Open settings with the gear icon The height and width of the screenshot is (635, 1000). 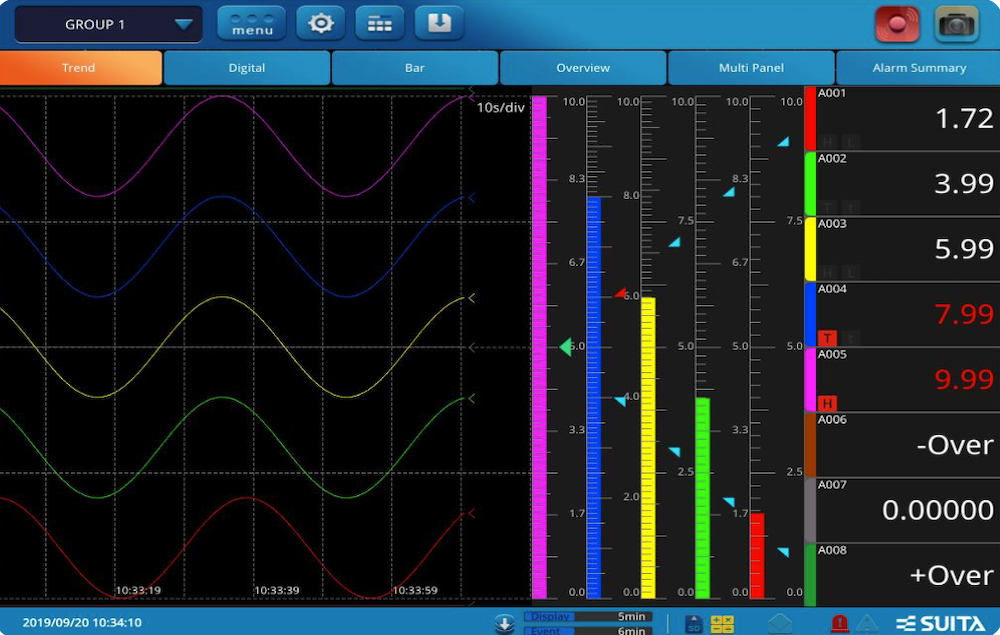[x=320, y=24]
